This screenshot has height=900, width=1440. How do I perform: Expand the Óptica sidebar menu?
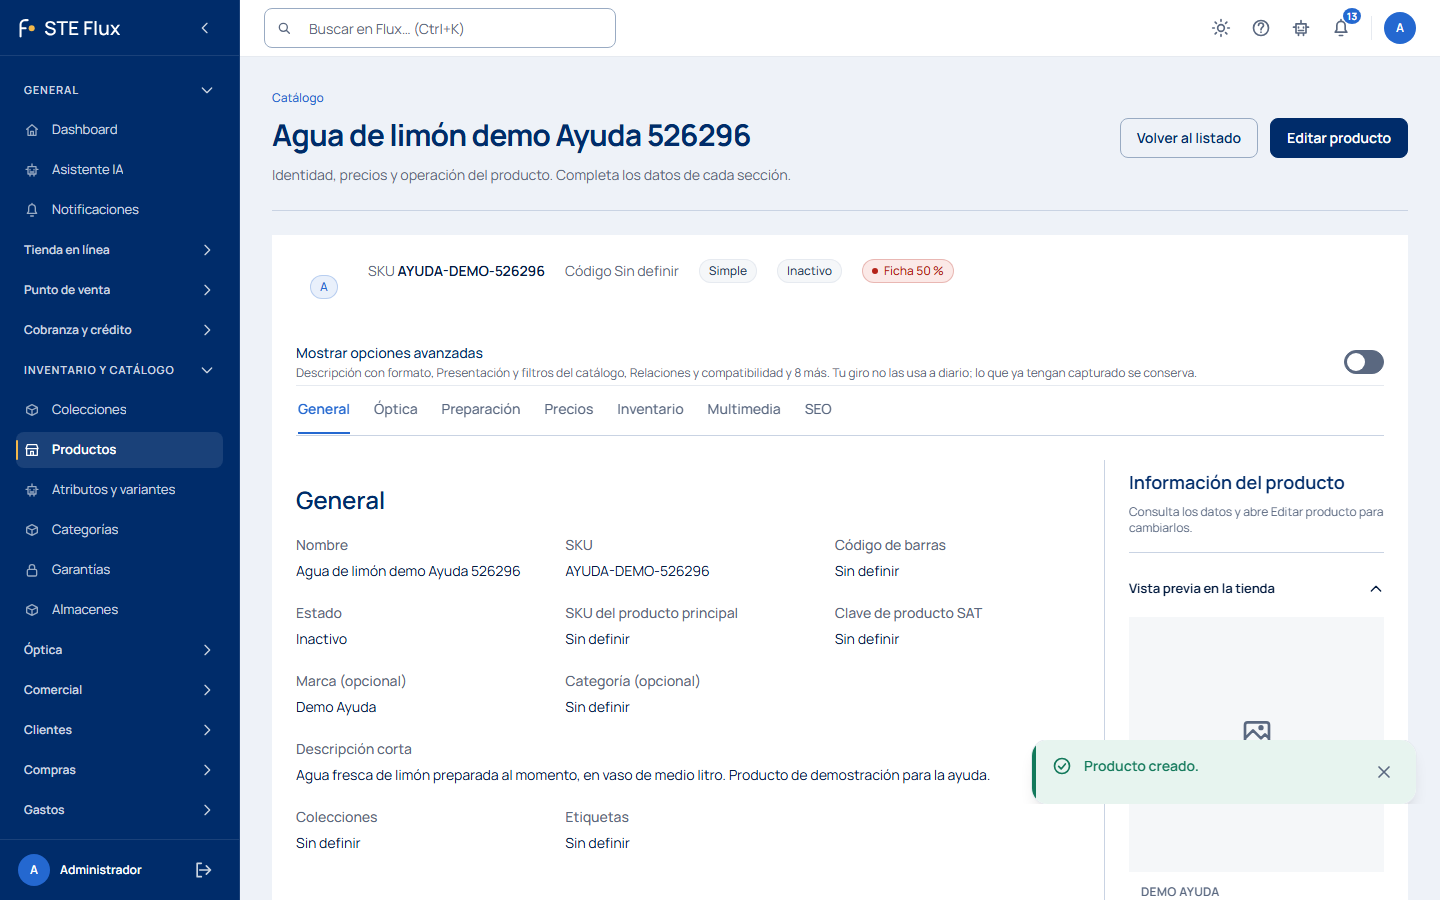(120, 650)
